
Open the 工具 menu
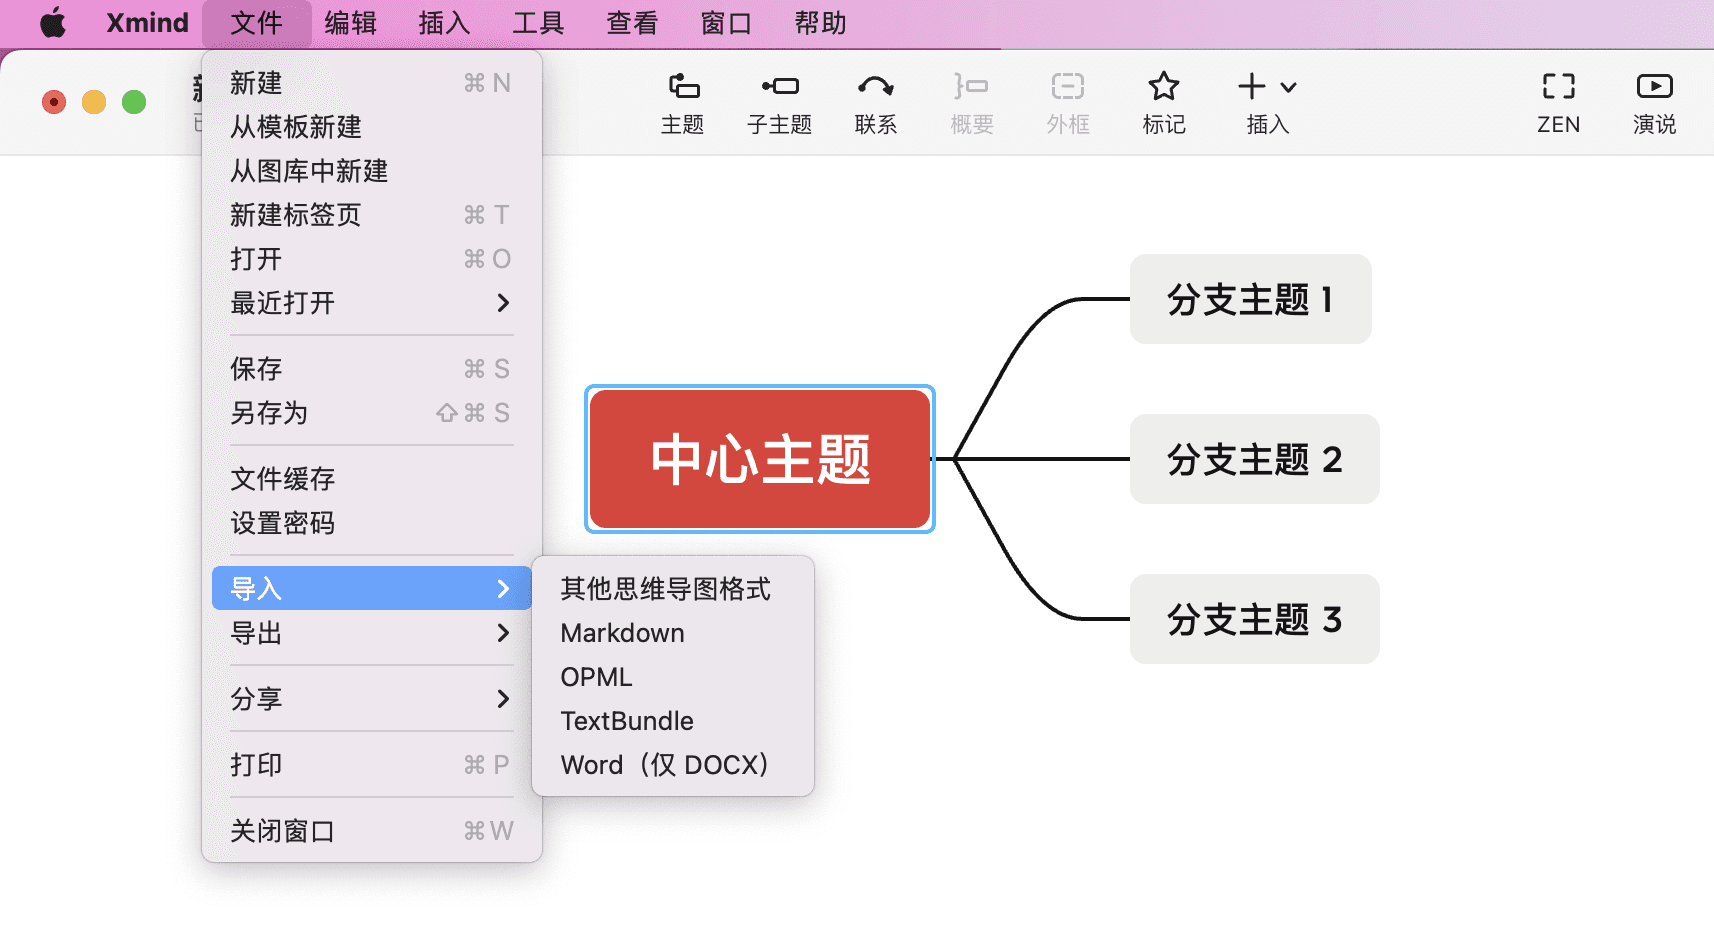(x=538, y=23)
